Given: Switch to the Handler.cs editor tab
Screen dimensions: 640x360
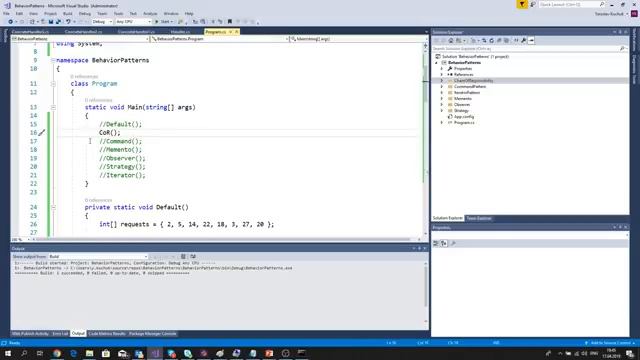Looking at the screenshot, I should pyautogui.click(x=180, y=32).
